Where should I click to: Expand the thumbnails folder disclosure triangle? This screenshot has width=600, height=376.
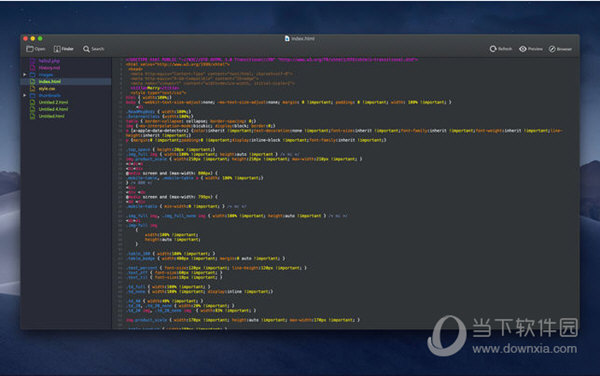(x=24, y=95)
